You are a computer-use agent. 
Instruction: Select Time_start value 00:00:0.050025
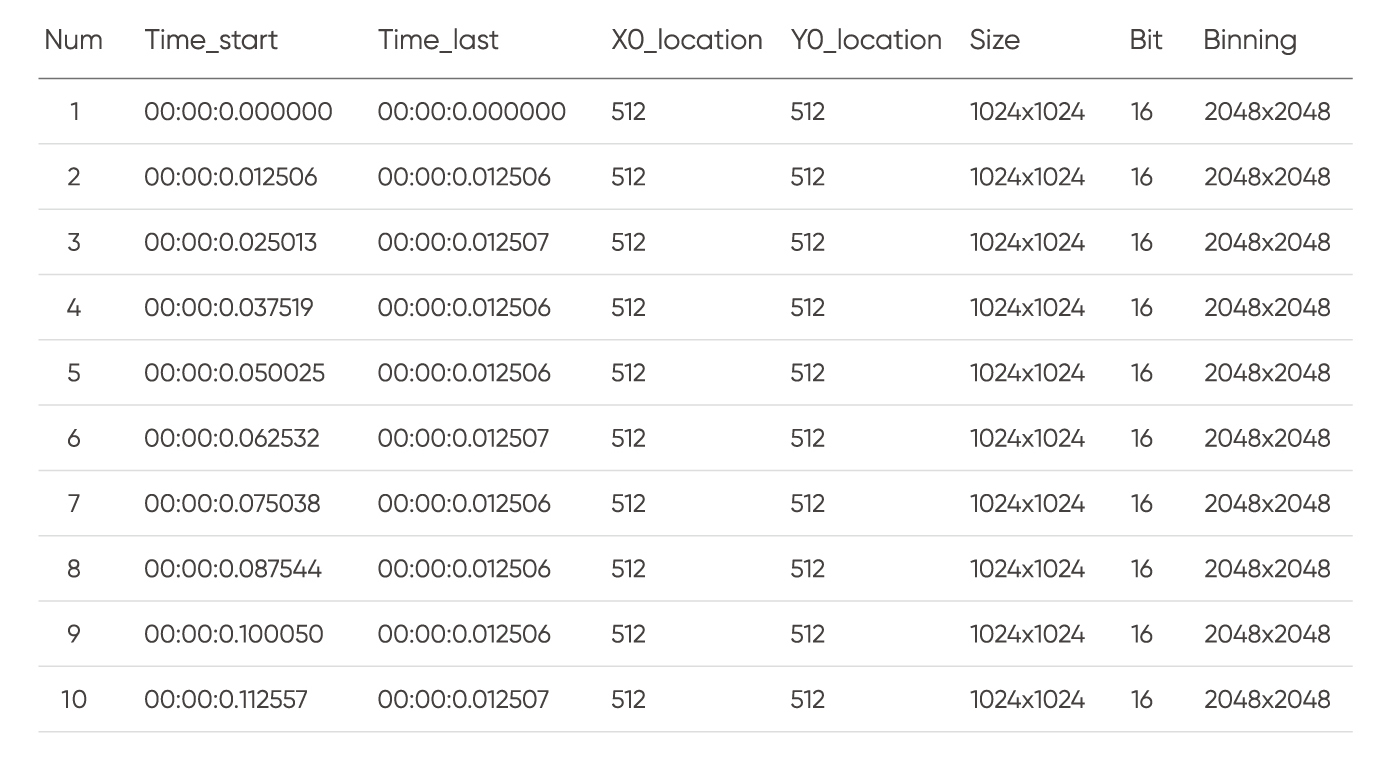click(234, 373)
